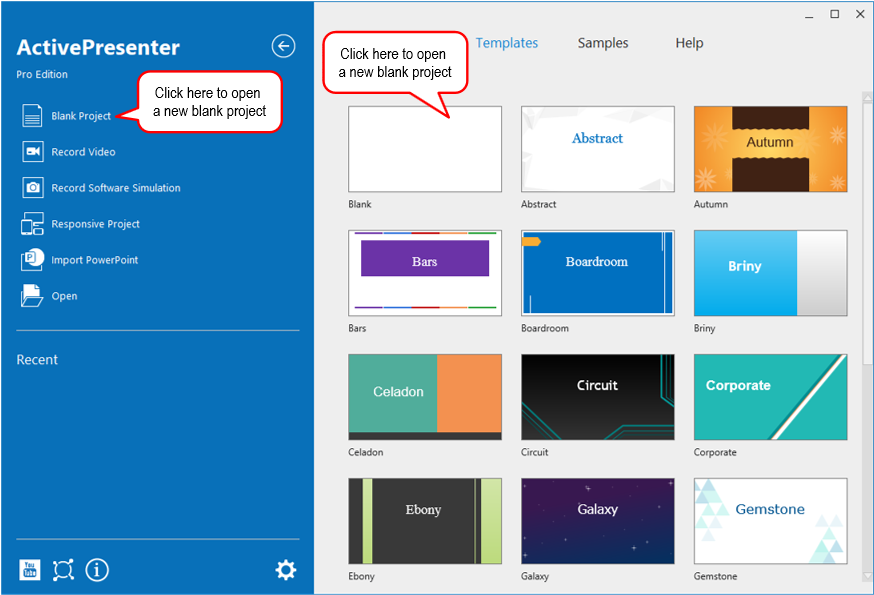Choose the Briny template thumbnail
874x595 pixels.
[770, 273]
